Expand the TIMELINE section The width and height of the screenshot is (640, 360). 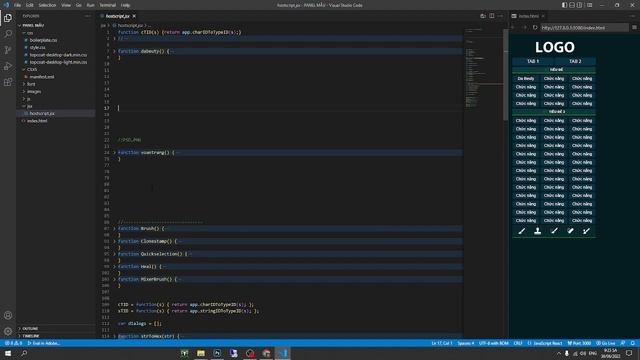tap(30, 336)
